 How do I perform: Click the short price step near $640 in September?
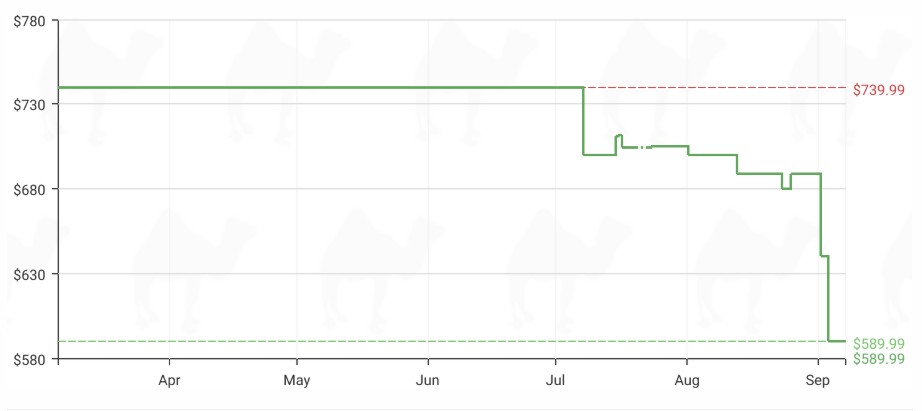tap(824, 256)
